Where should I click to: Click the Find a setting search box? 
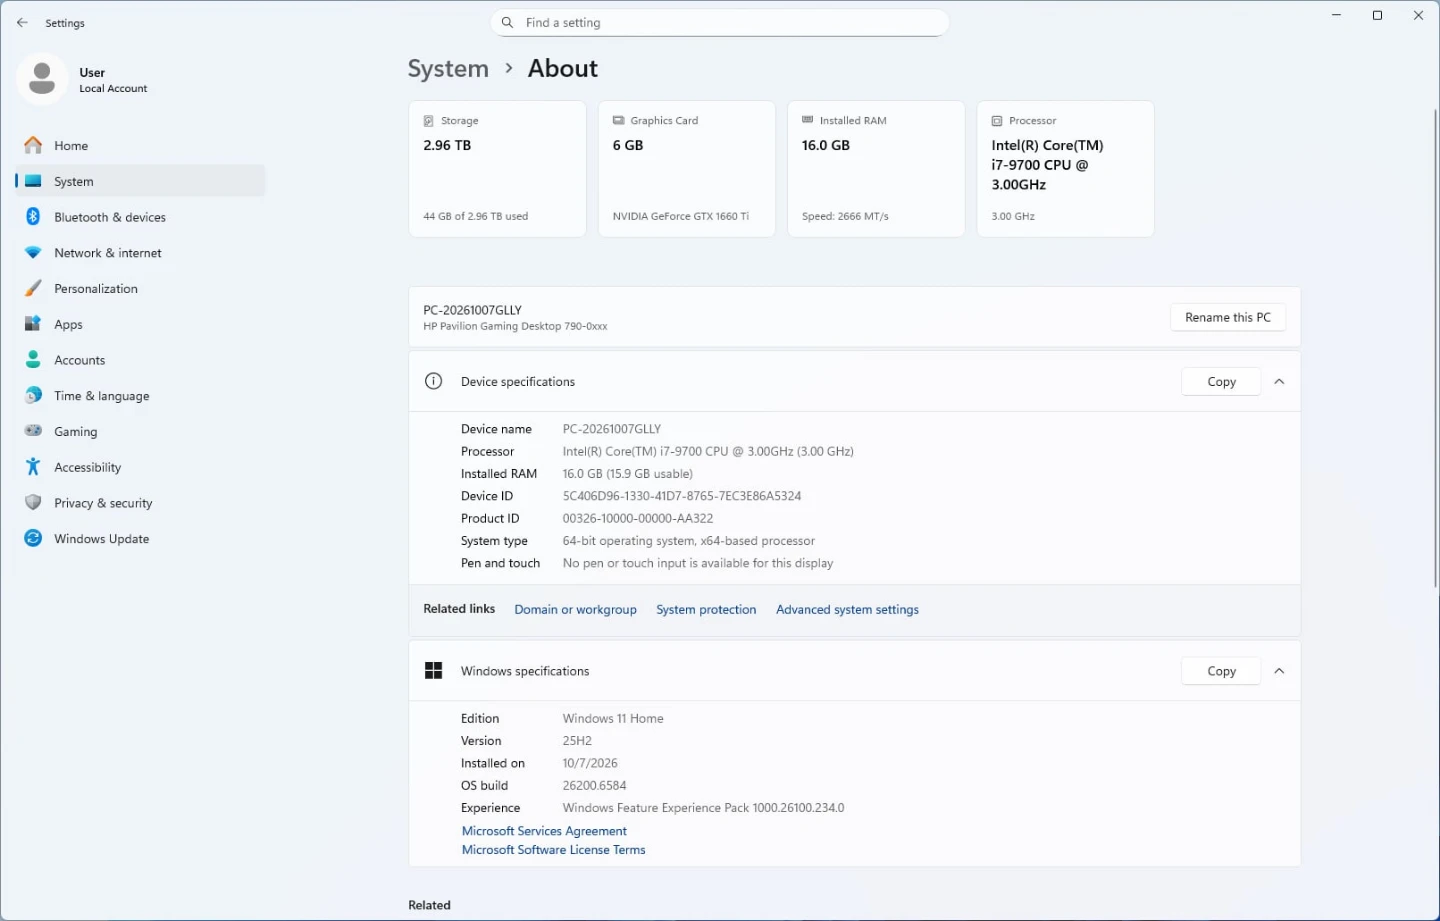point(719,22)
